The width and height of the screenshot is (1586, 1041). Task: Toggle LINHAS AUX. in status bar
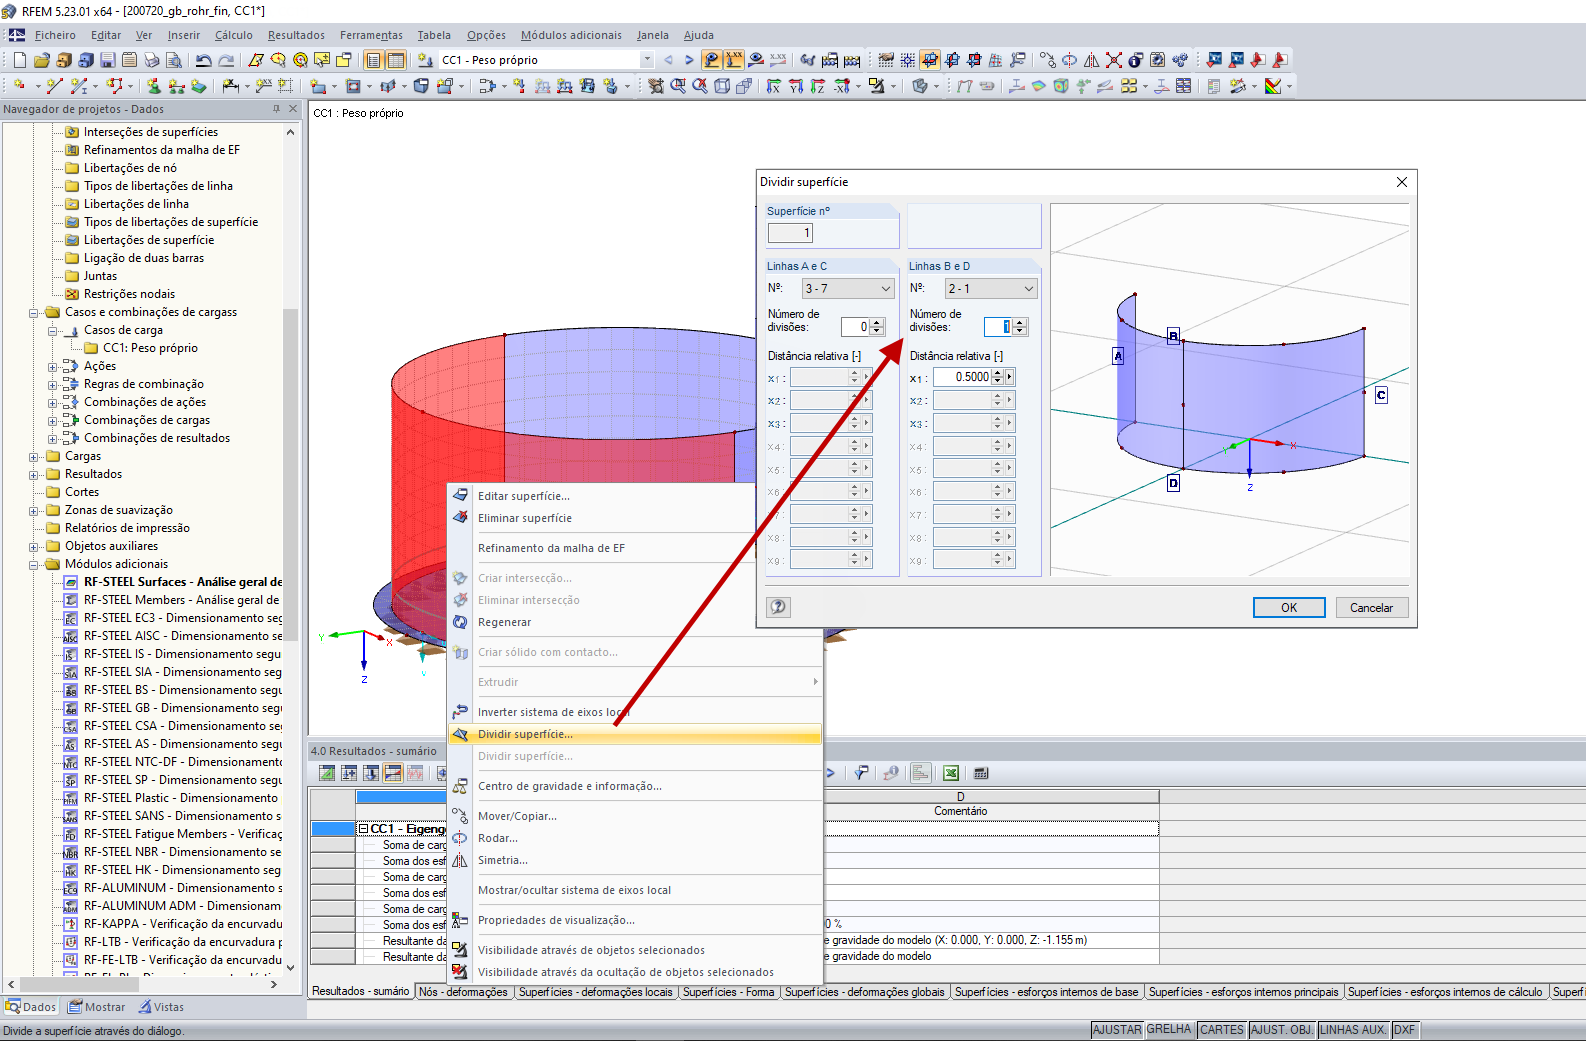pyautogui.click(x=1353, y=1030)
